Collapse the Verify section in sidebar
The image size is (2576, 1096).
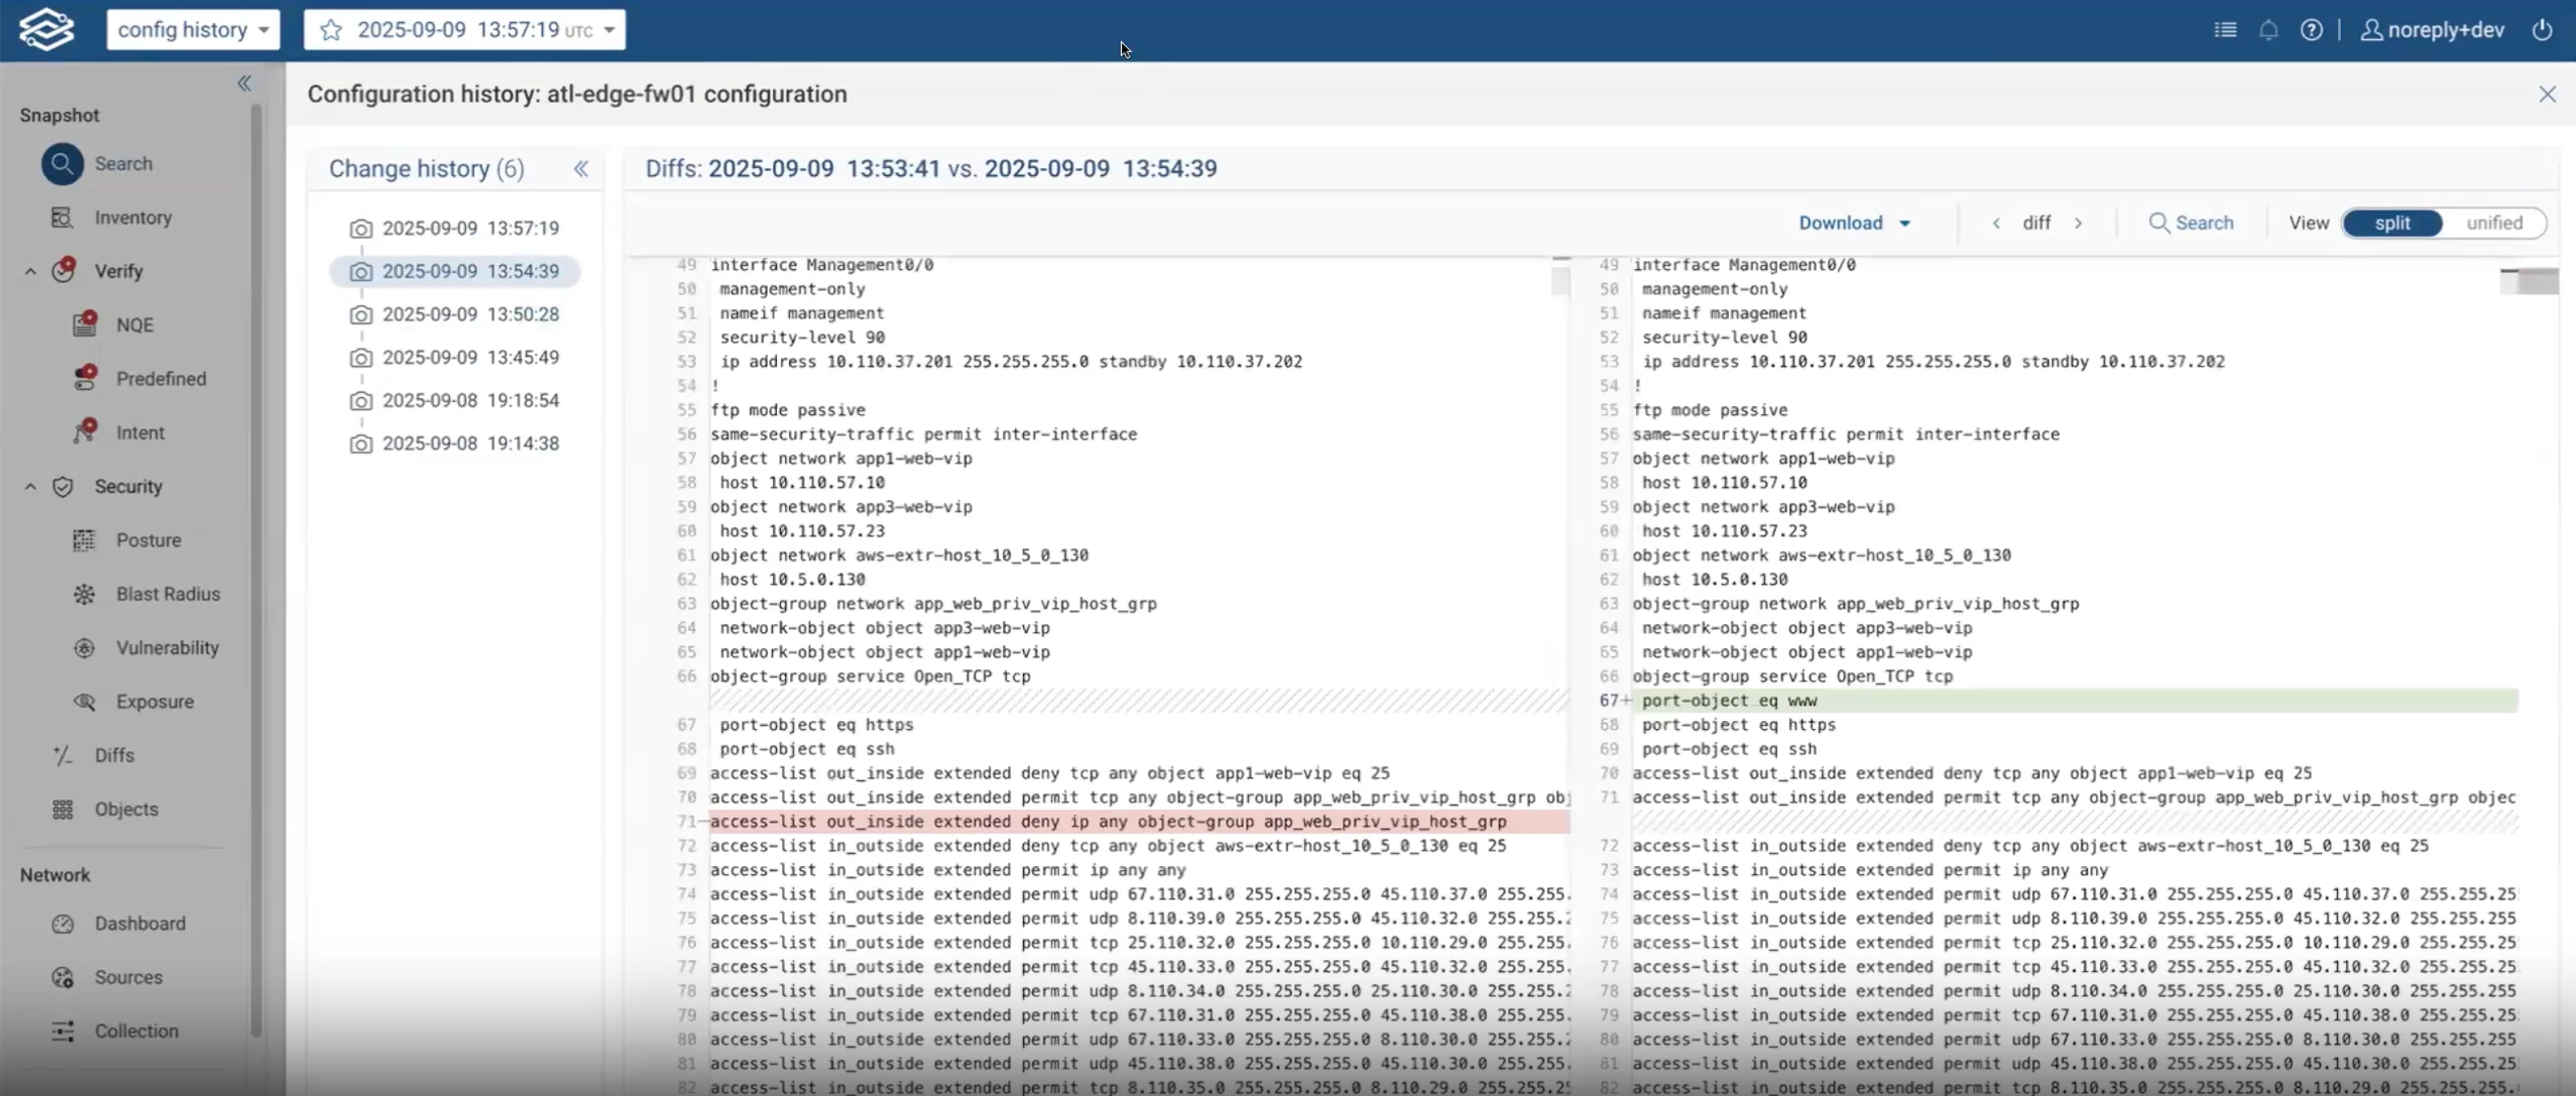coord(30,272)
